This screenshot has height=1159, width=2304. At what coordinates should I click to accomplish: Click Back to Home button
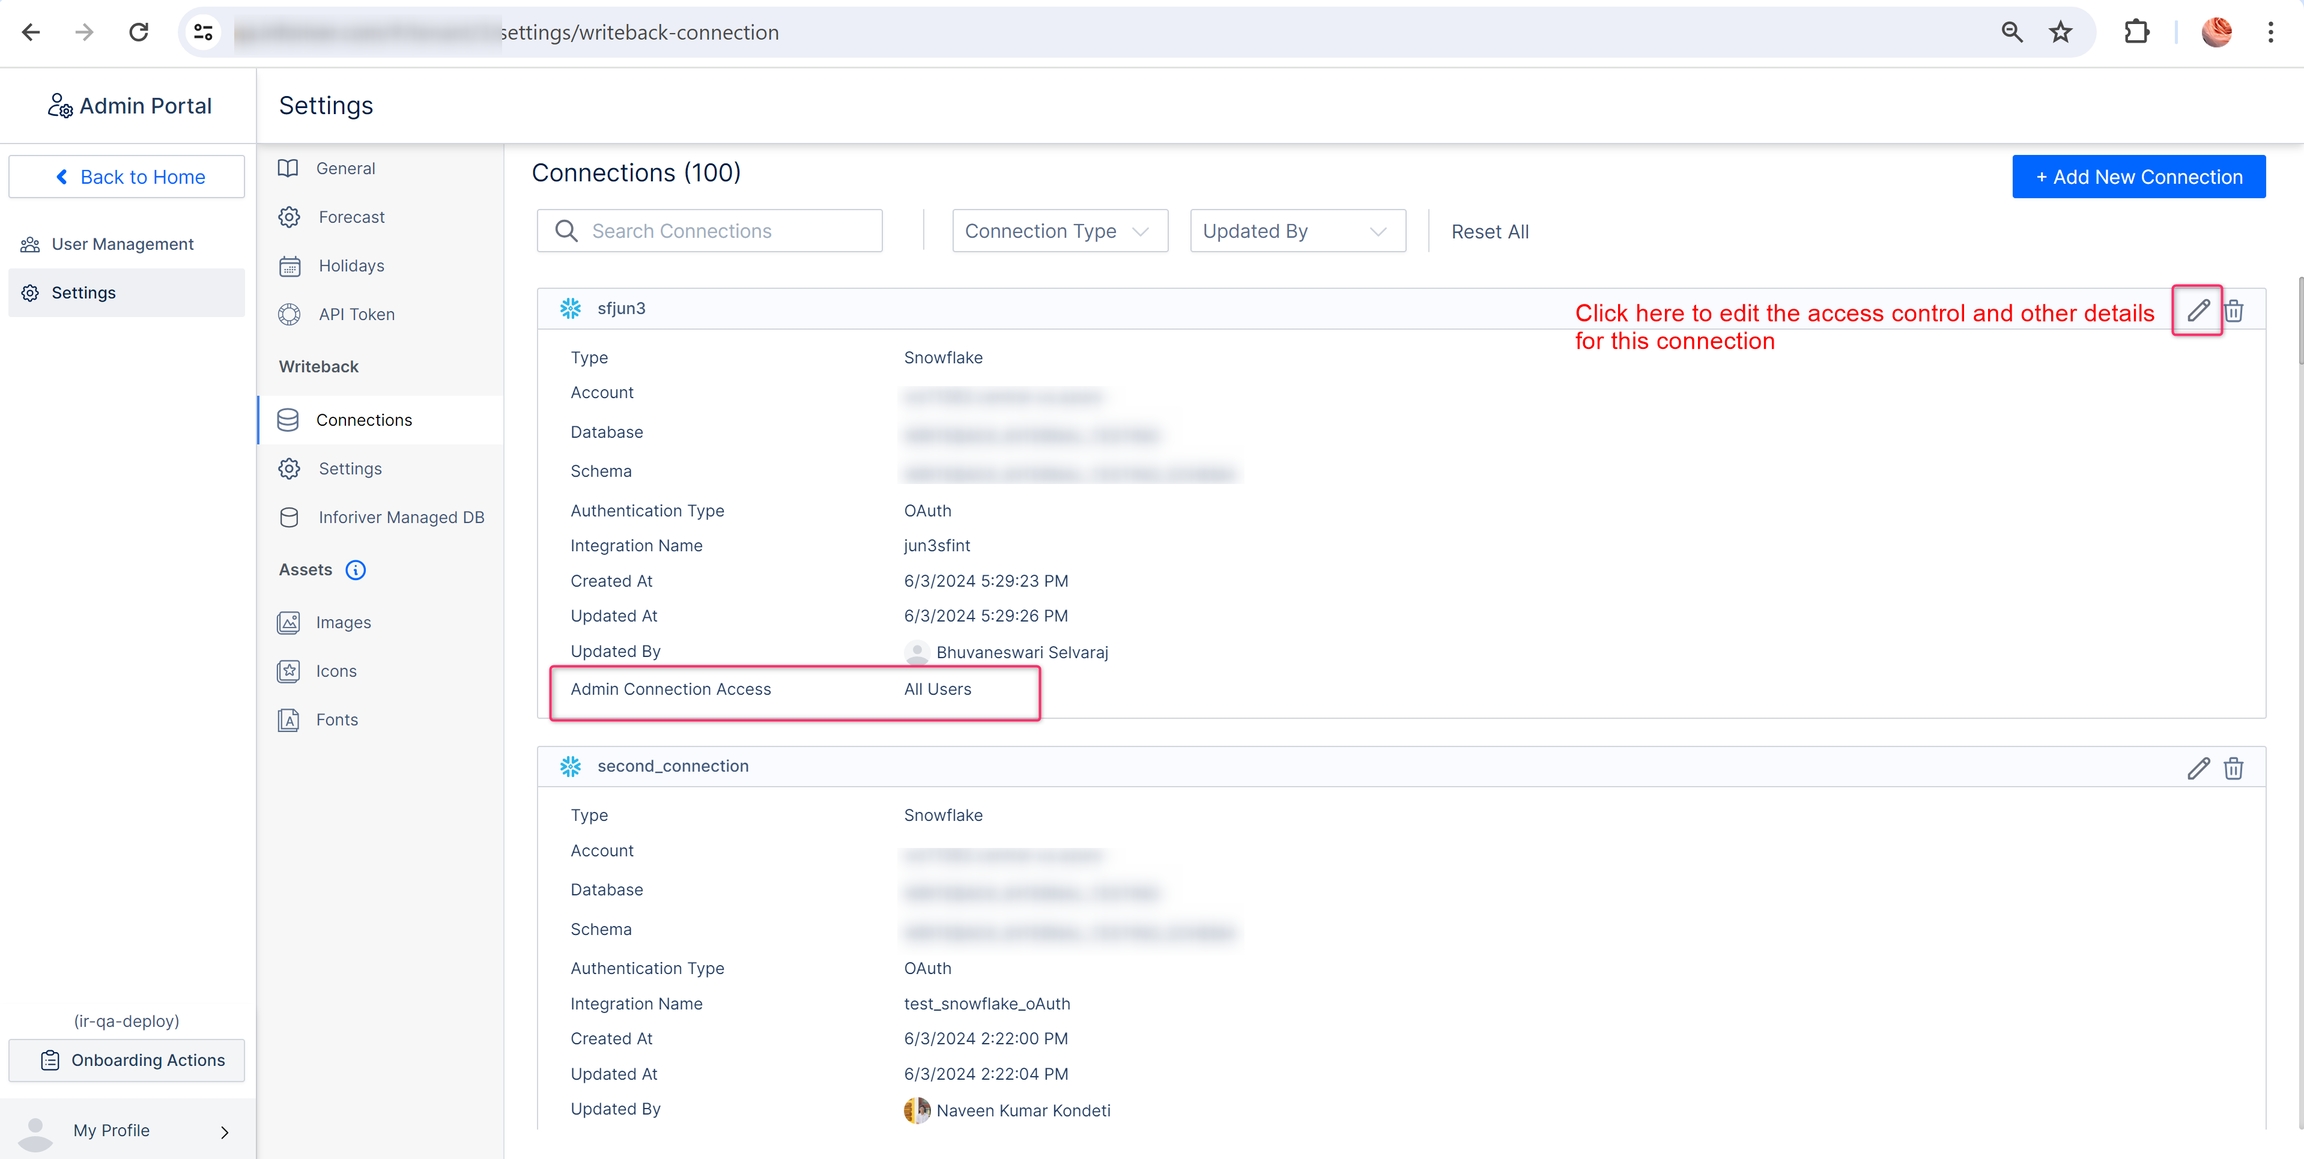[127, 177]
